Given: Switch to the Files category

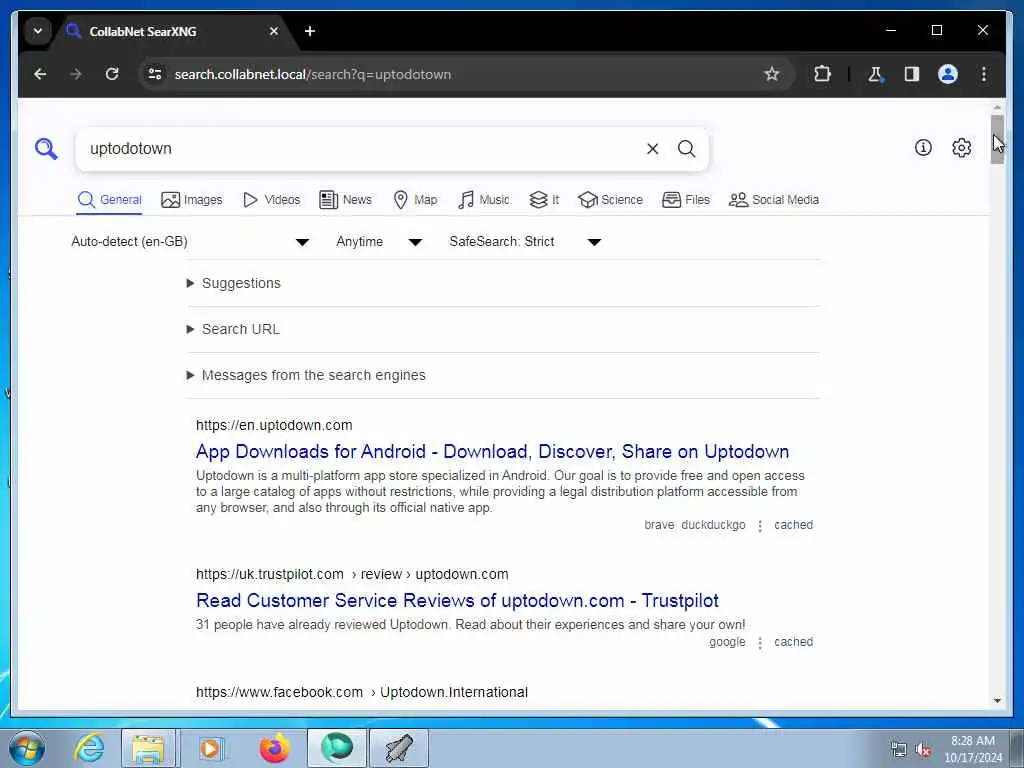Looking at the screenshot, I should (x=686, y=200).
